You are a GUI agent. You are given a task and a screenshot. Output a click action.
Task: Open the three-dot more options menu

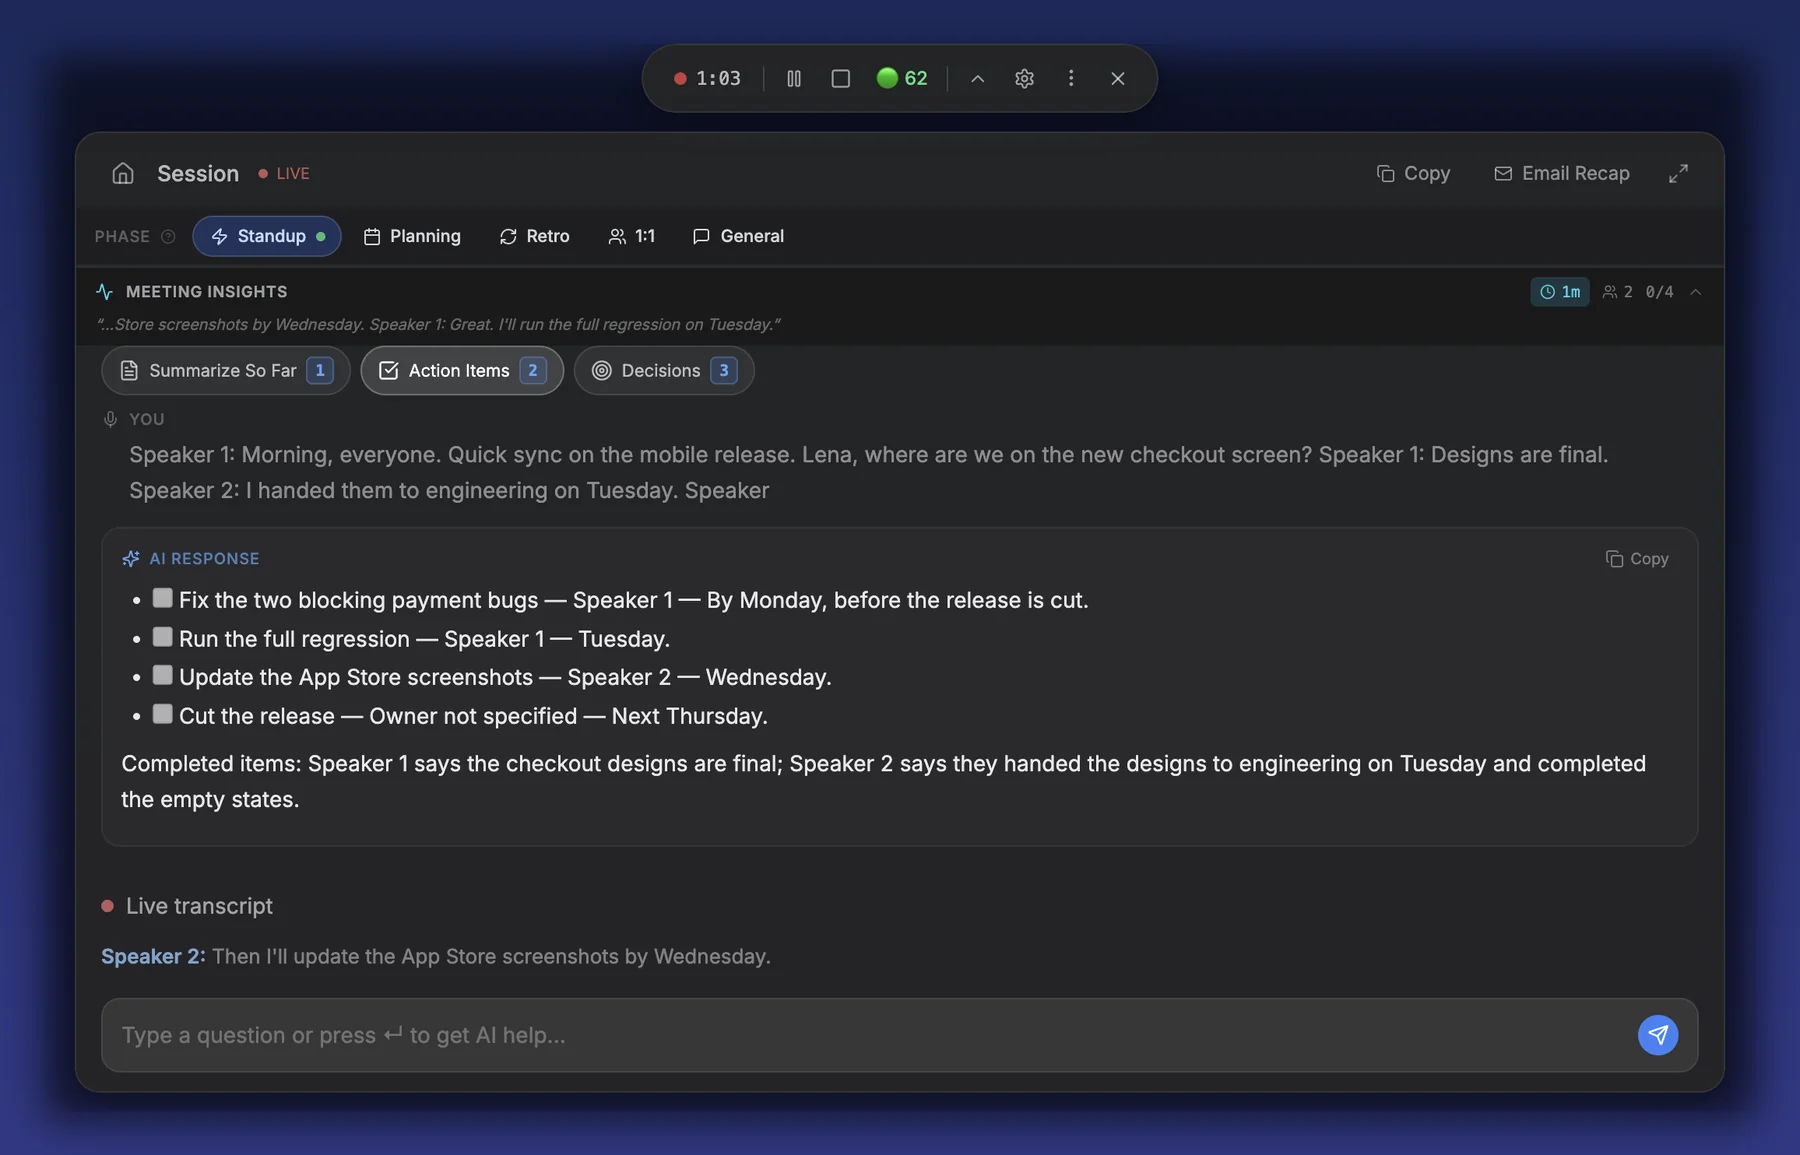coord(1071,78)
